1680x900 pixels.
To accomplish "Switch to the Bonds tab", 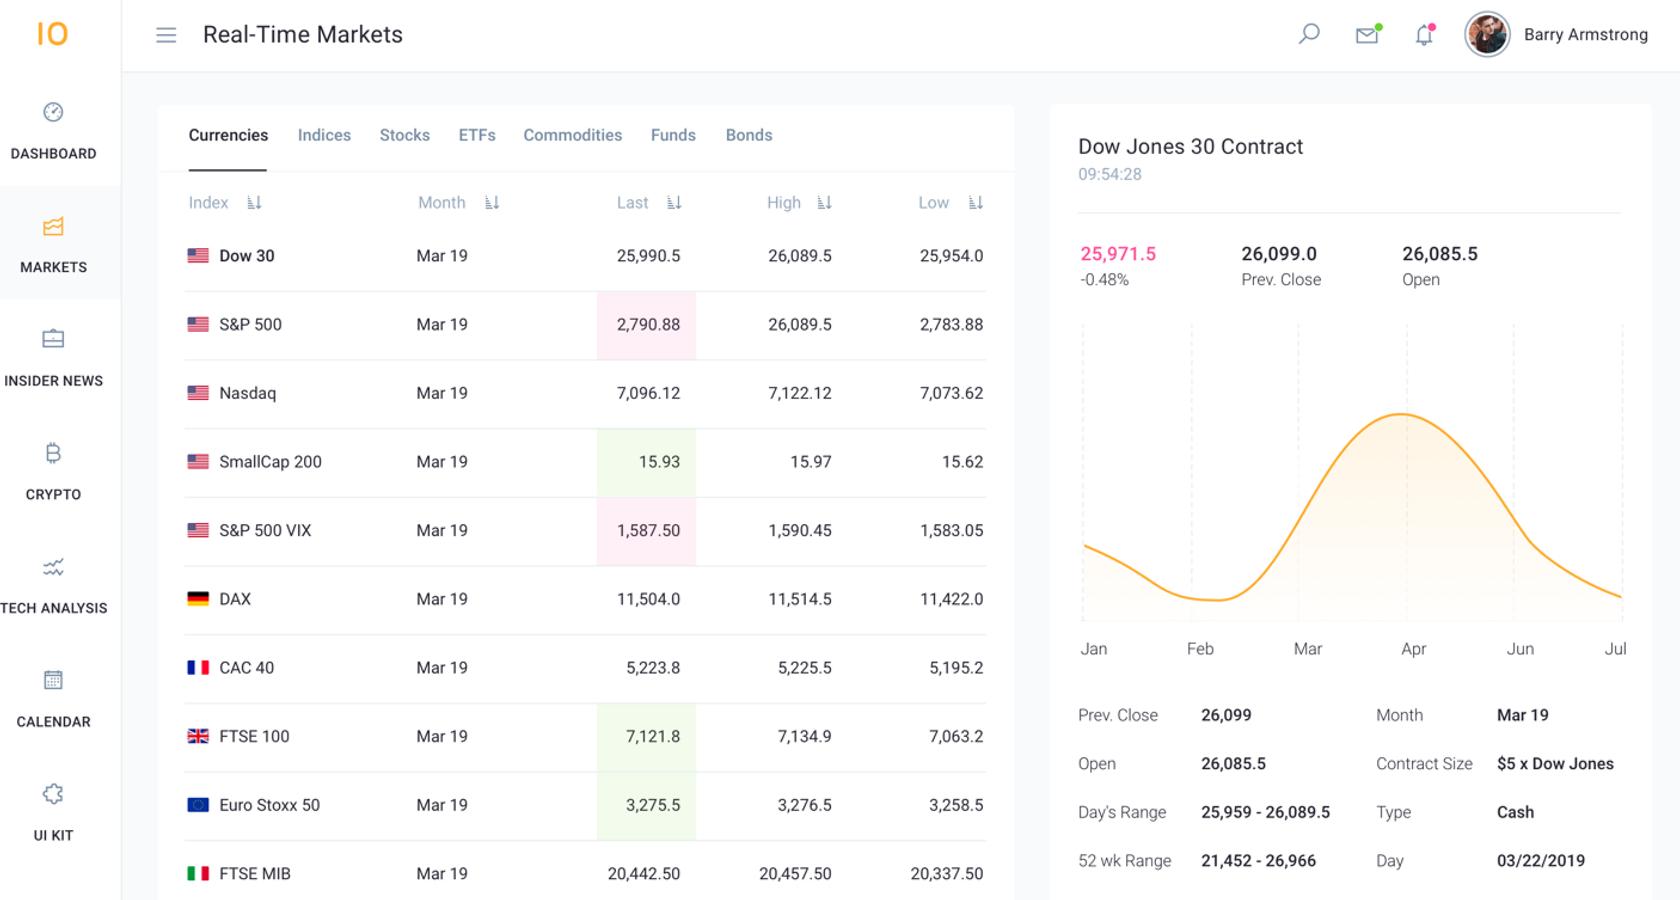I will pyautogui.click(x=750, y=135).
